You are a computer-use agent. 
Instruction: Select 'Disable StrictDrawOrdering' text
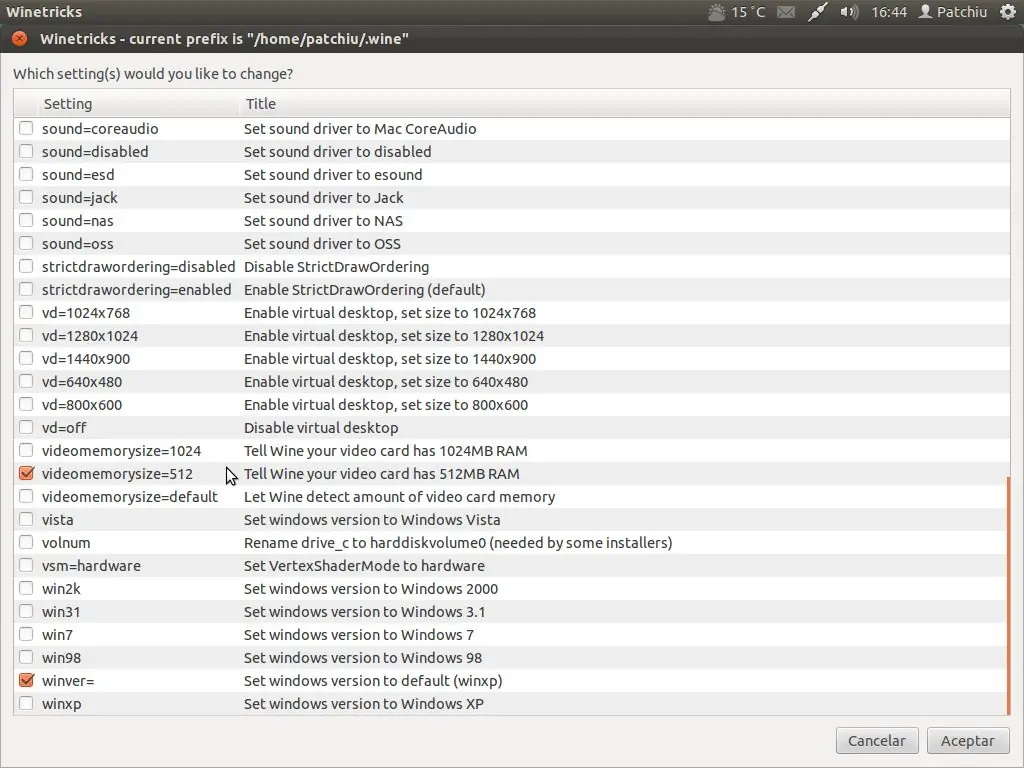coord(336,266)
